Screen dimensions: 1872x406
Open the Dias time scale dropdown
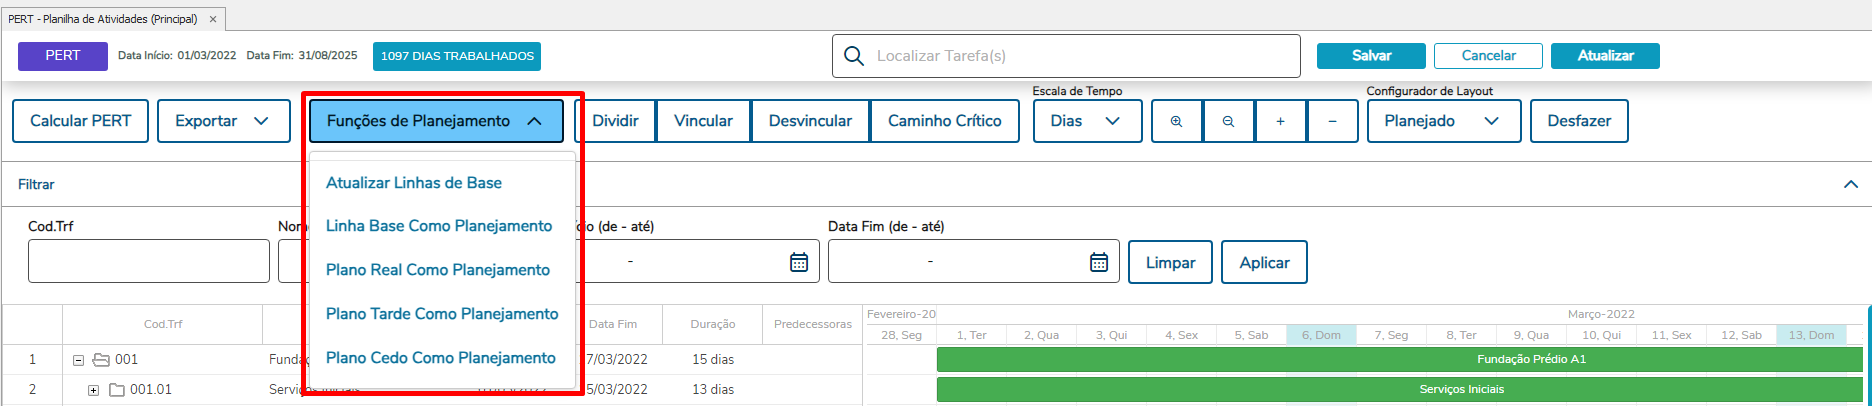pyautogui.click(x=1086, y=121)
